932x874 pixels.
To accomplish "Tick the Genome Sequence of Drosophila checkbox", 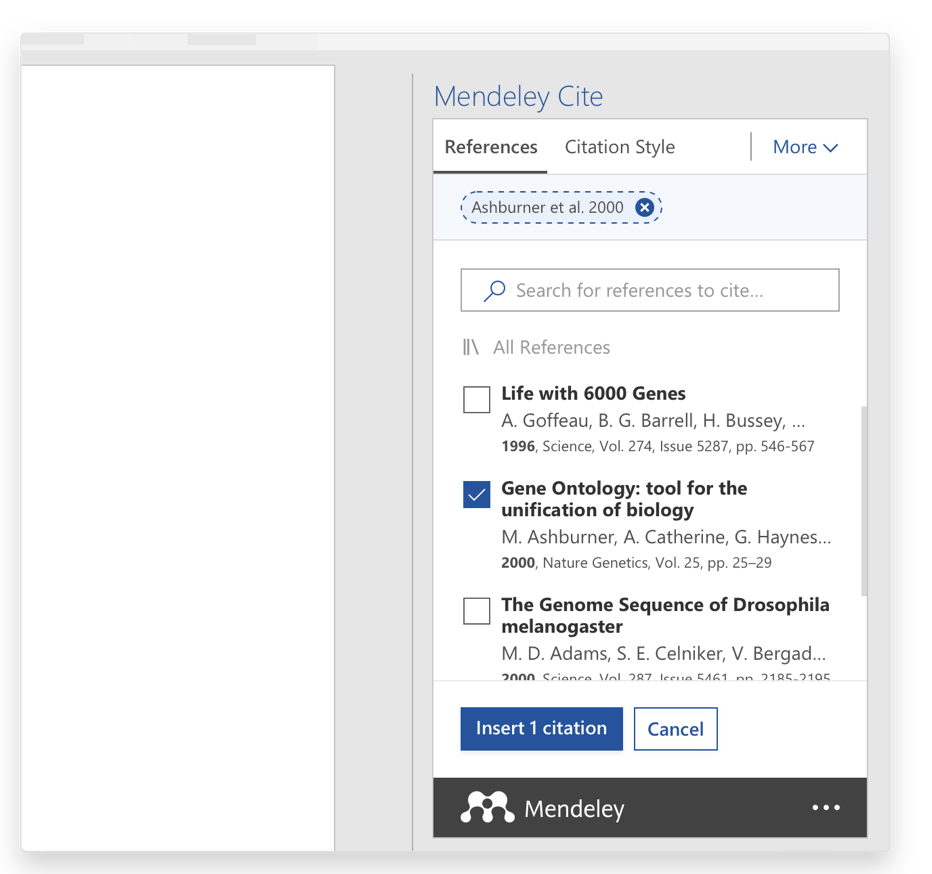I will coord(477,610).
